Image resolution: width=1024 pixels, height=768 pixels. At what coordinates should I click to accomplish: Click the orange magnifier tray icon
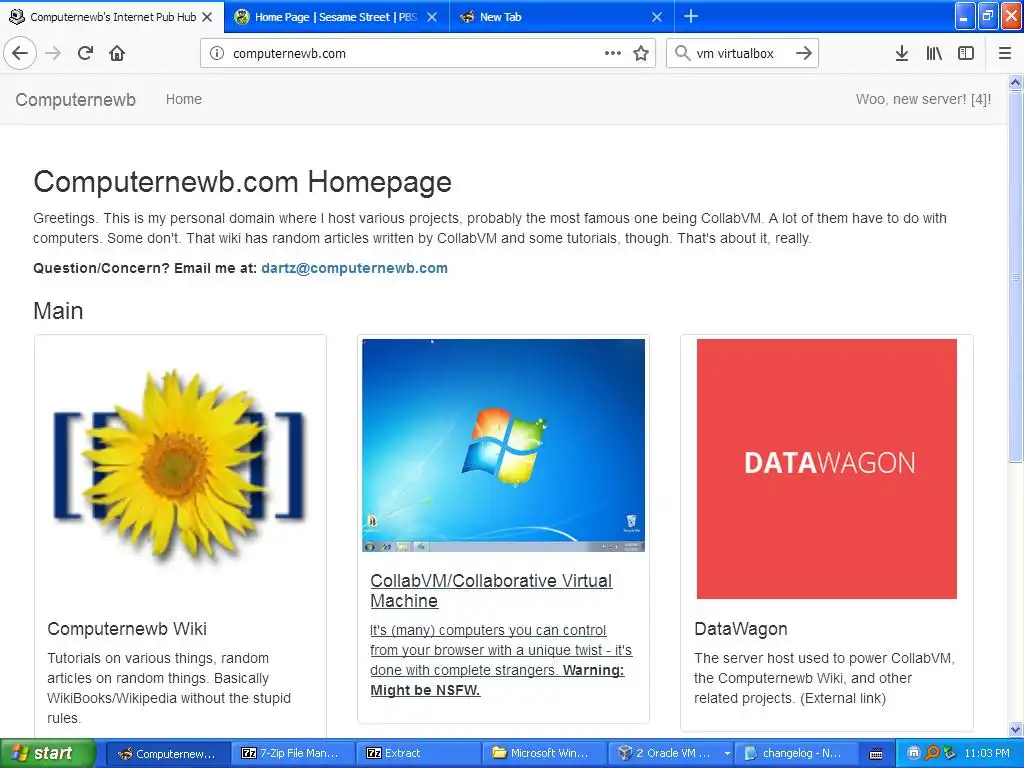tap(931, 753)
